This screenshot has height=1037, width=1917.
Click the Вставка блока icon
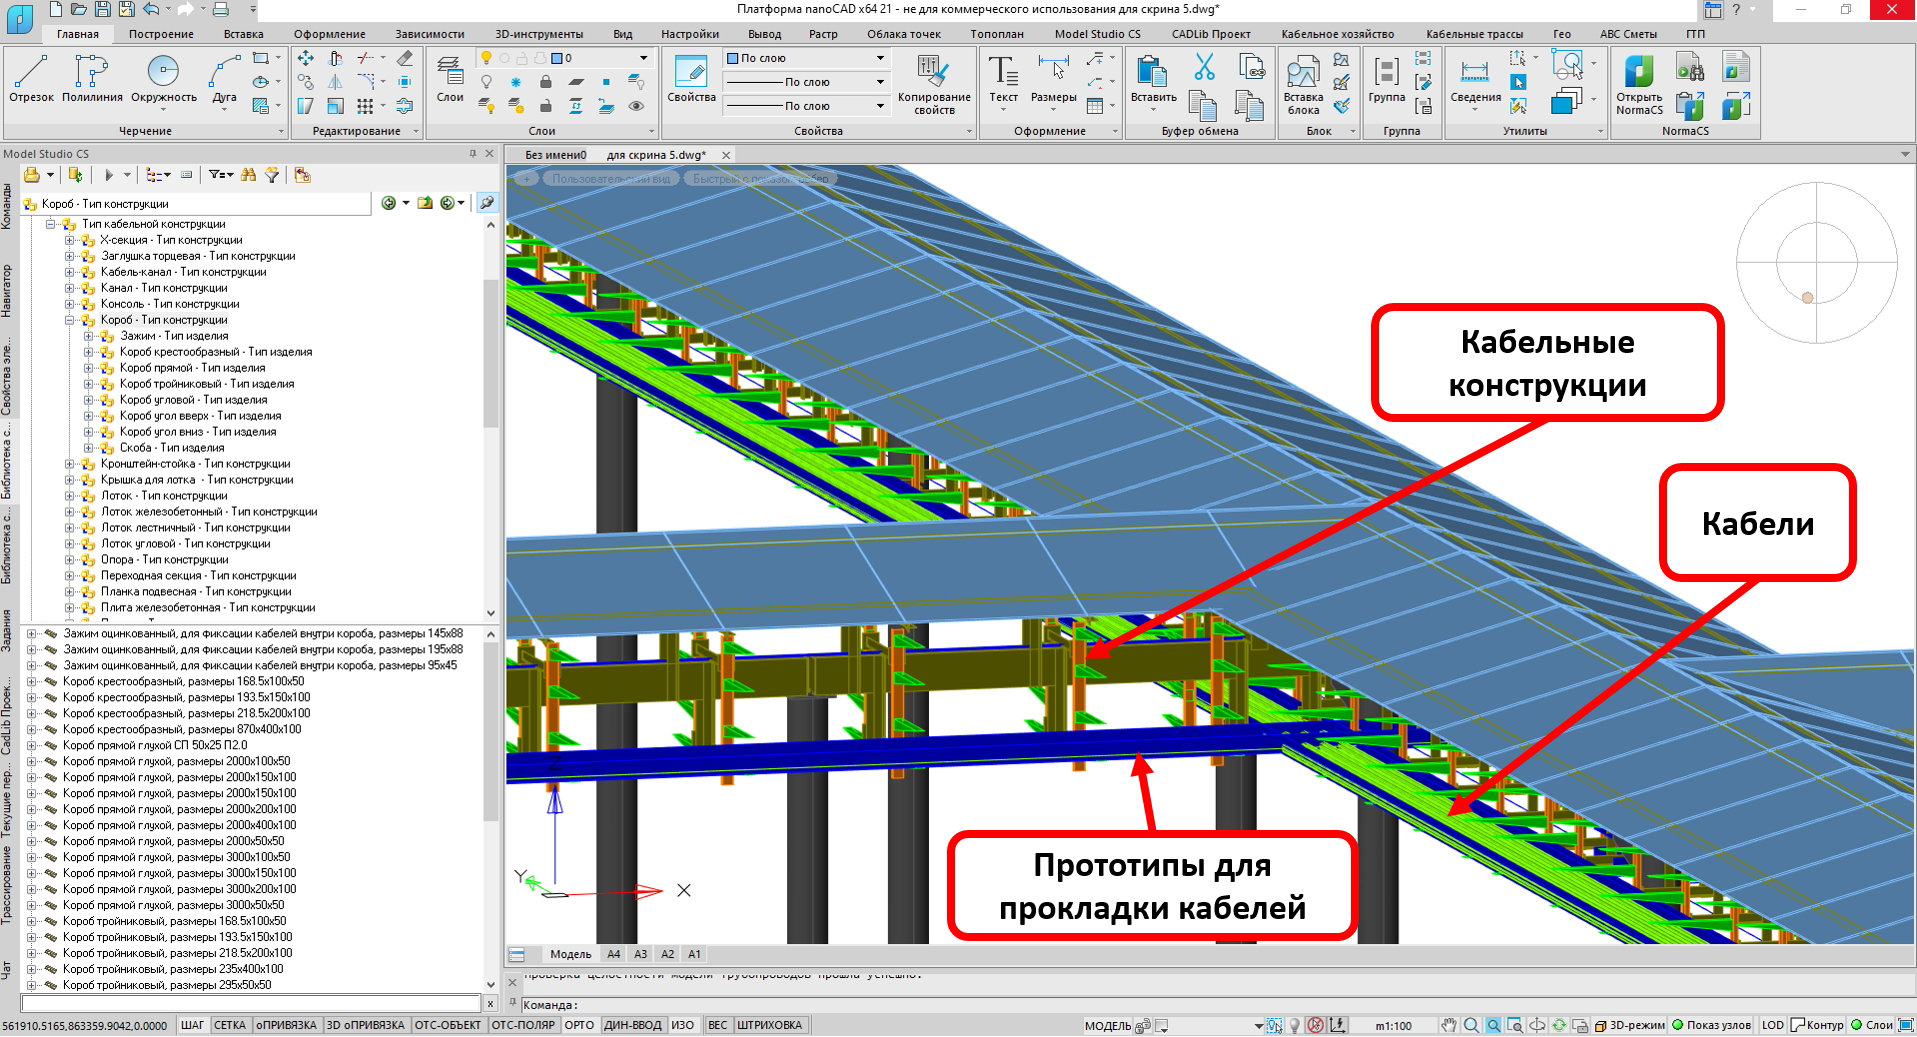pyautogui.click(x=1302, y=84)
